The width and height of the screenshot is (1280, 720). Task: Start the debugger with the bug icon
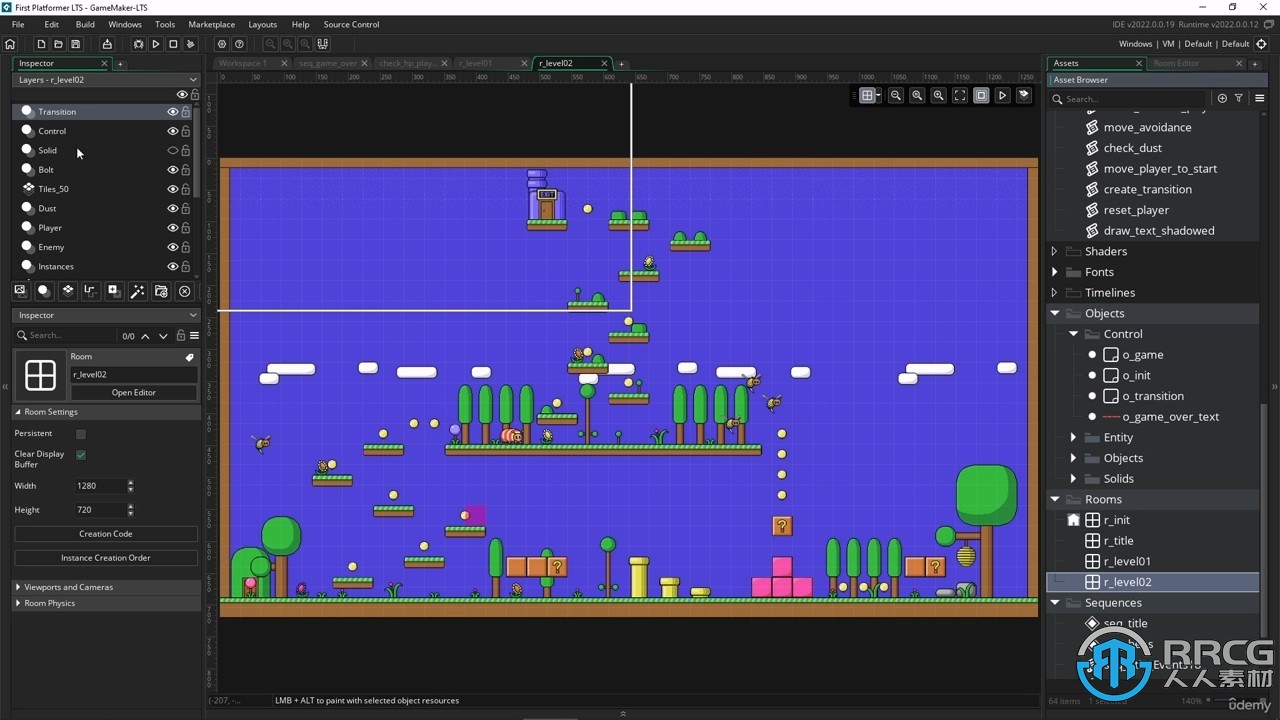pyautogui.click(x=138, y=44)
